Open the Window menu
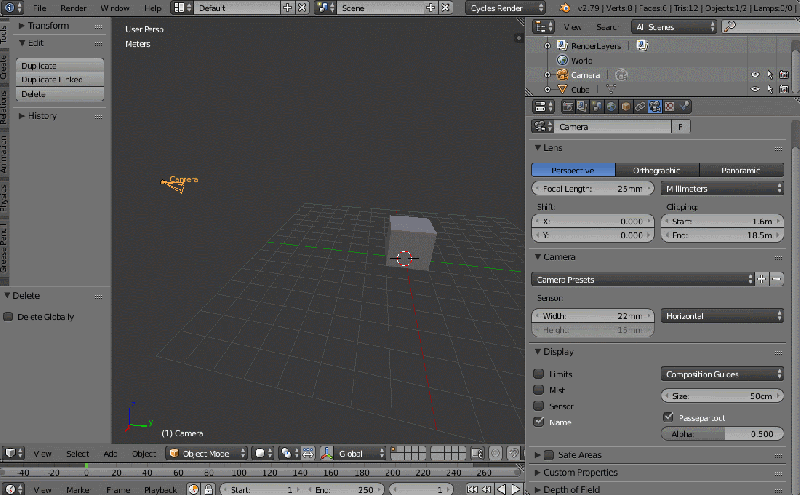The image size is (800, 495). pyautogui.click(x=115, y=8)
